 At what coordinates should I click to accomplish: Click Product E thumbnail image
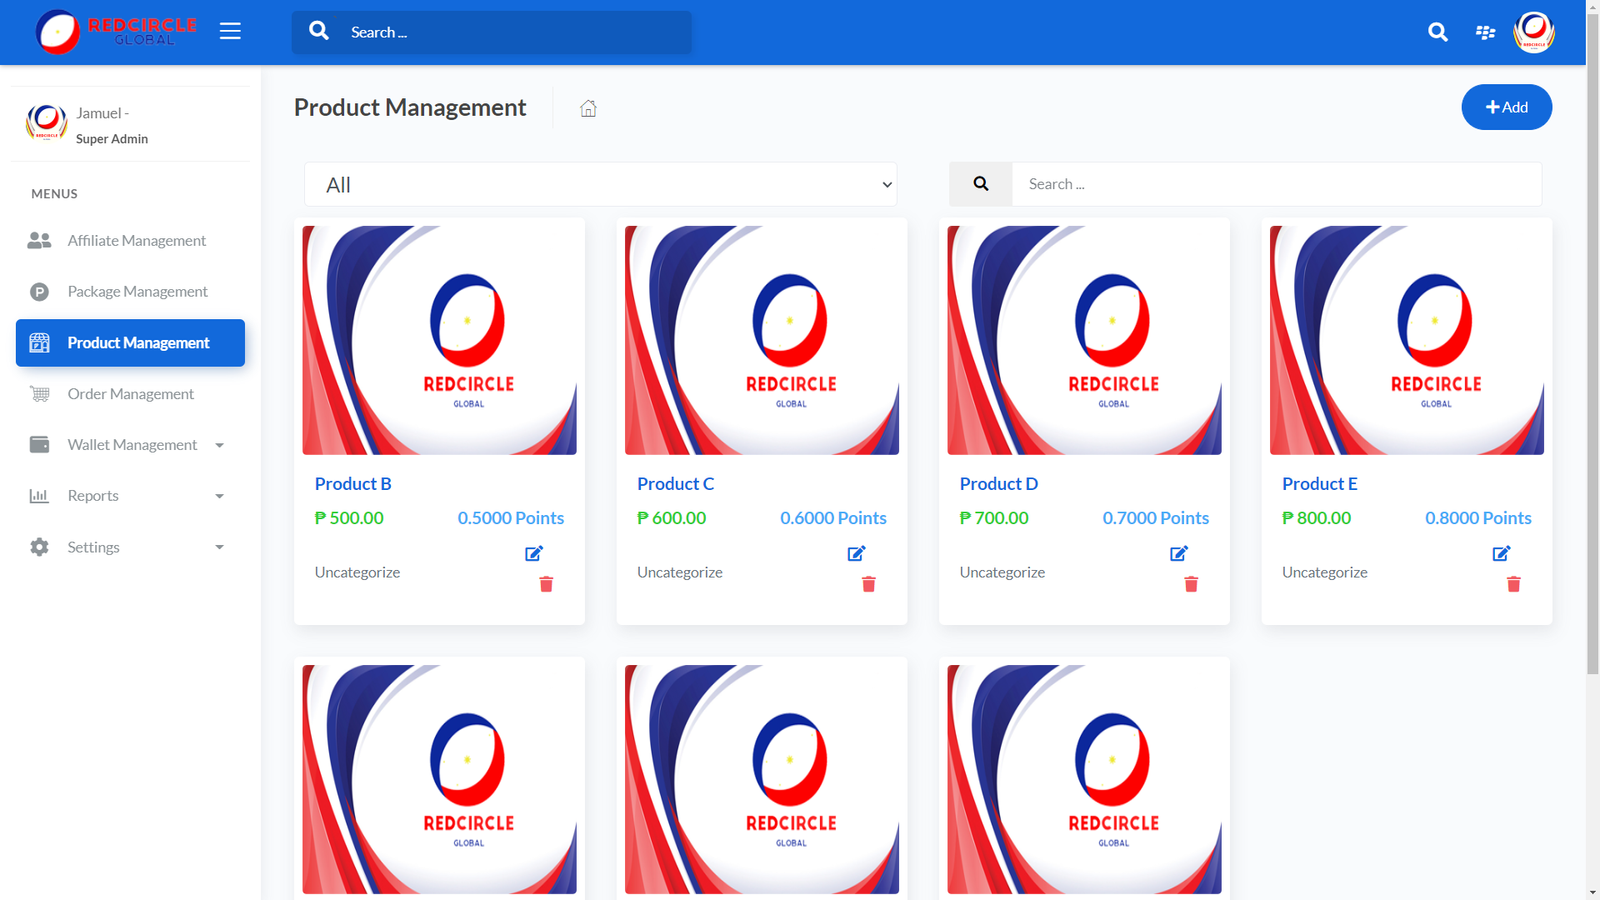coord(1407,340)
